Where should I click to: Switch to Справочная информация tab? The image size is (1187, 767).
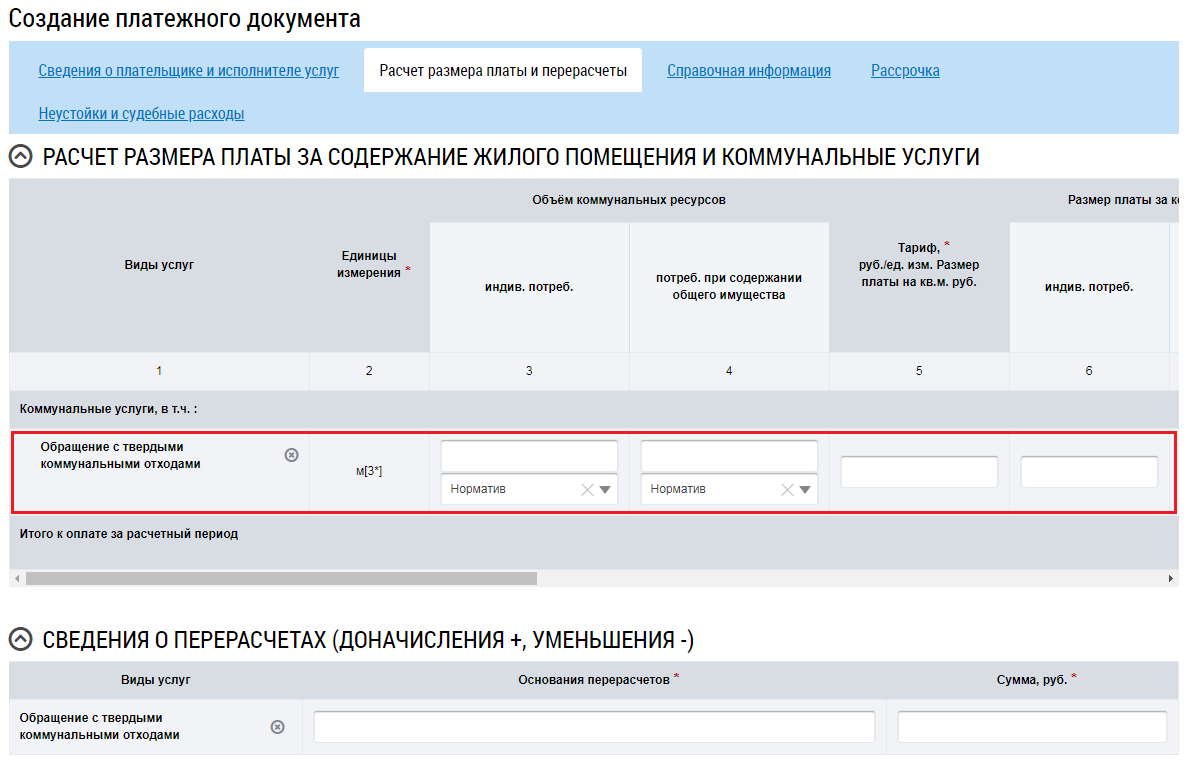[x=749, y=71]
